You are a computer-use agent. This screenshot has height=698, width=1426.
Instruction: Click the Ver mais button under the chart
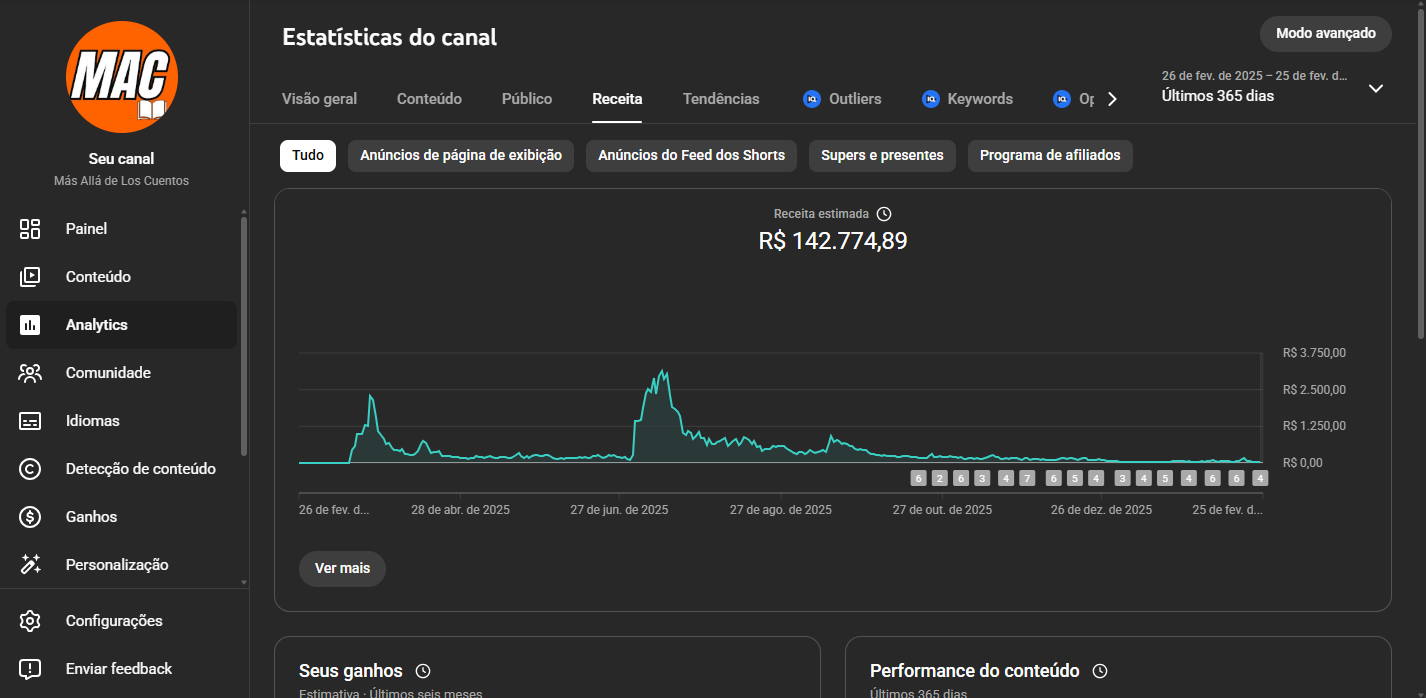pos(342,568)
